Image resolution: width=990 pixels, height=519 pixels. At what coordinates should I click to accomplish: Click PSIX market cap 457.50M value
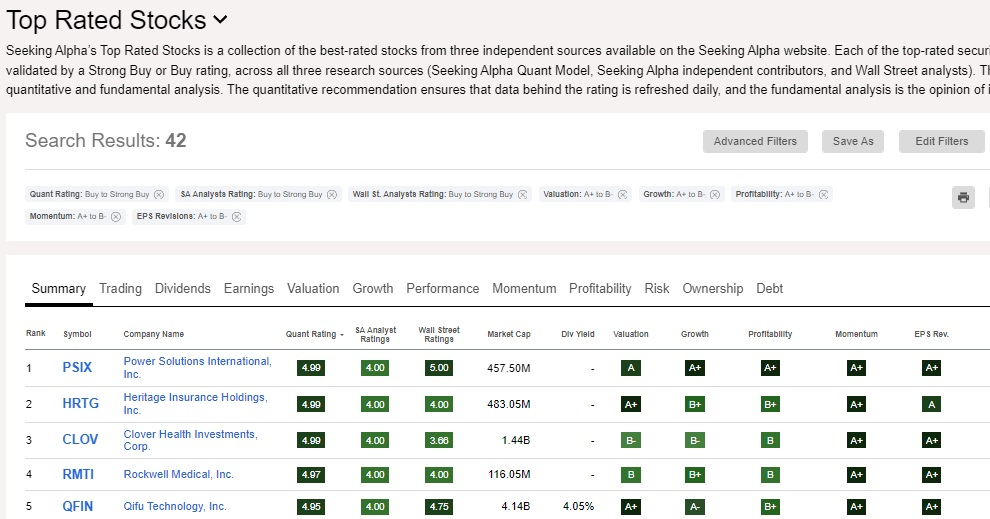(508, 368)
